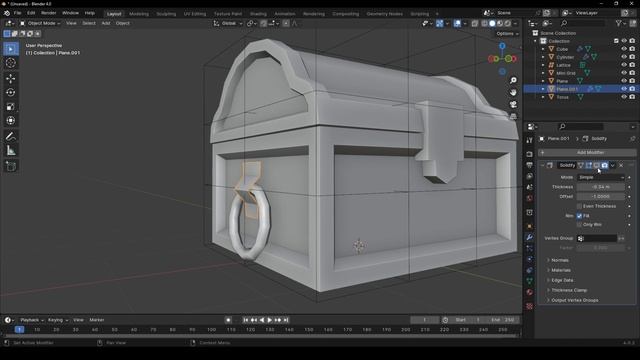Click the Vertex Group input field
640x360 pixels.
point(597,238)
